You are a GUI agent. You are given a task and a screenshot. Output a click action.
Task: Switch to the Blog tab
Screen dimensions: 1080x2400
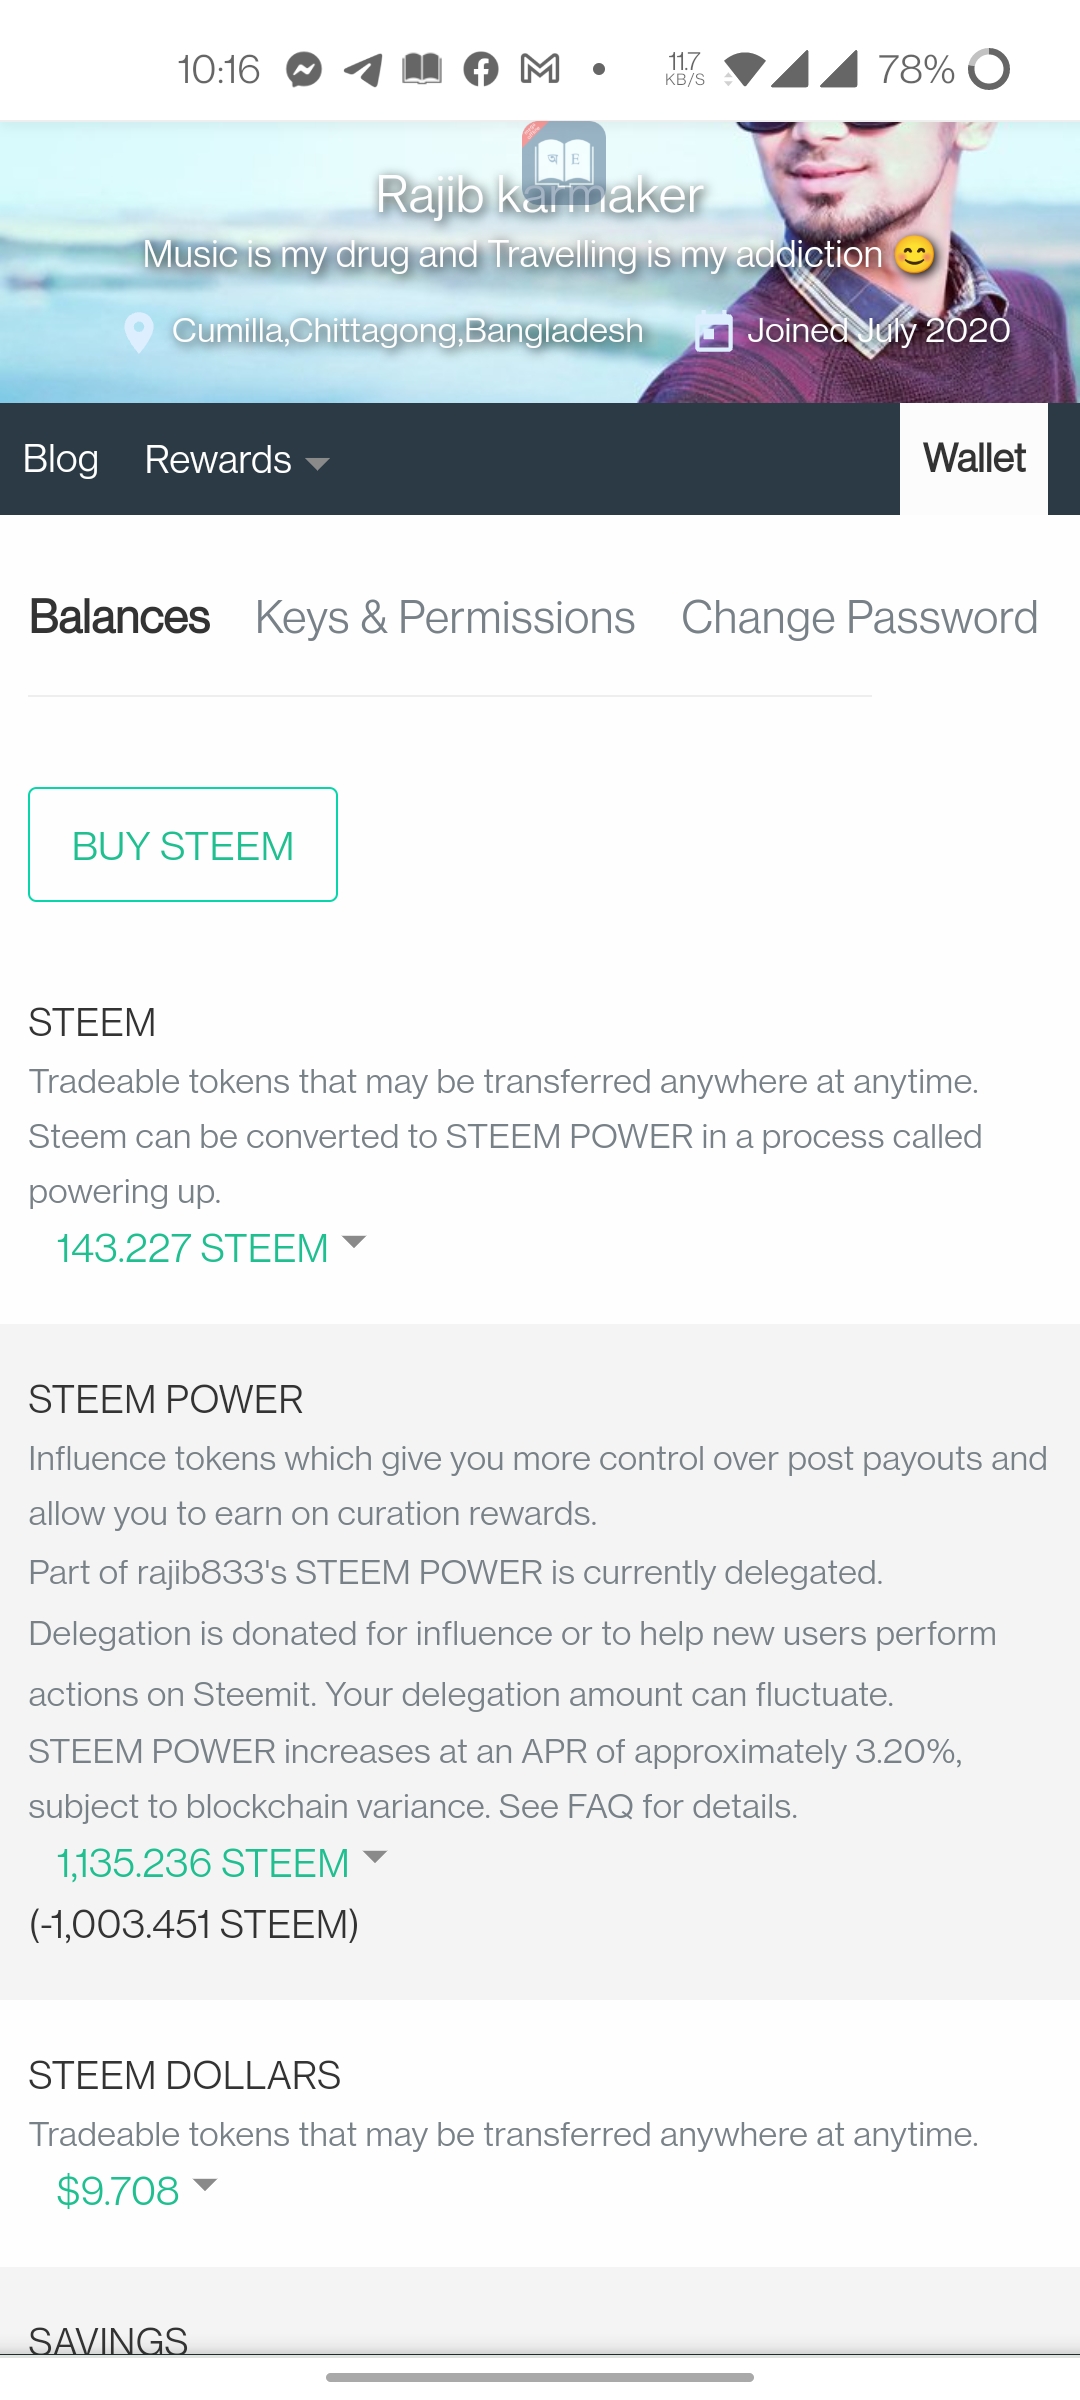pos(61,459)
